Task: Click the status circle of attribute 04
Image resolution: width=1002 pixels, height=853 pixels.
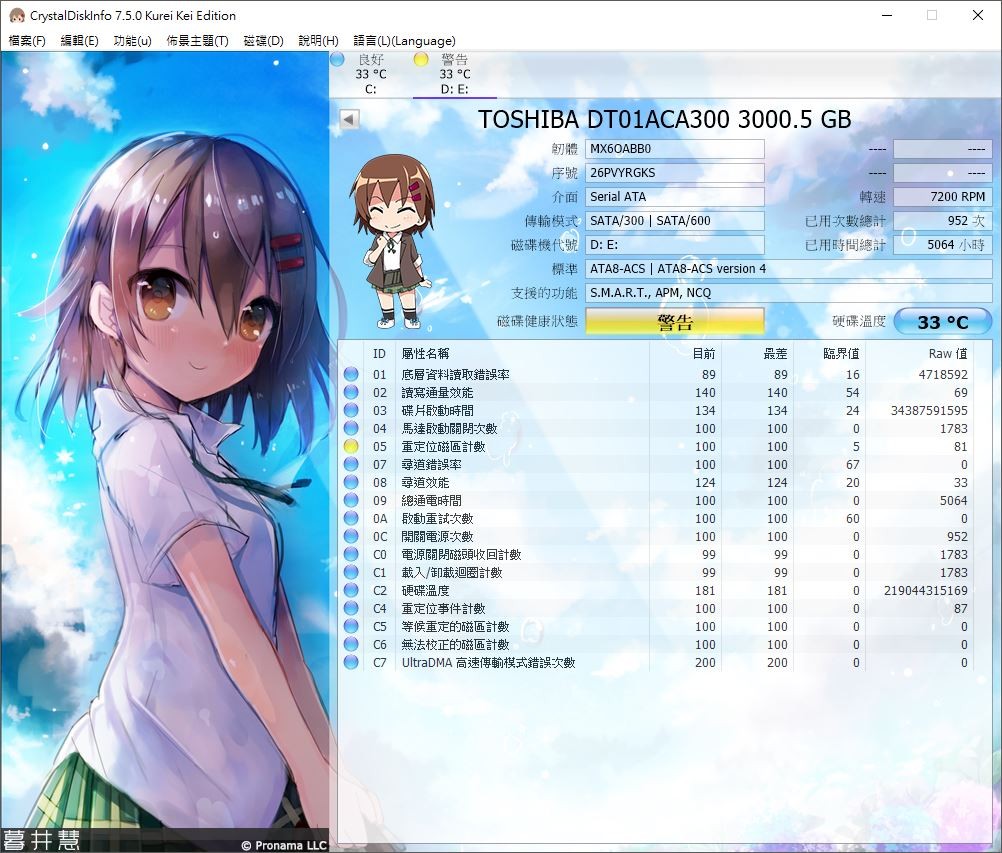Action: [x=351, y=428]
